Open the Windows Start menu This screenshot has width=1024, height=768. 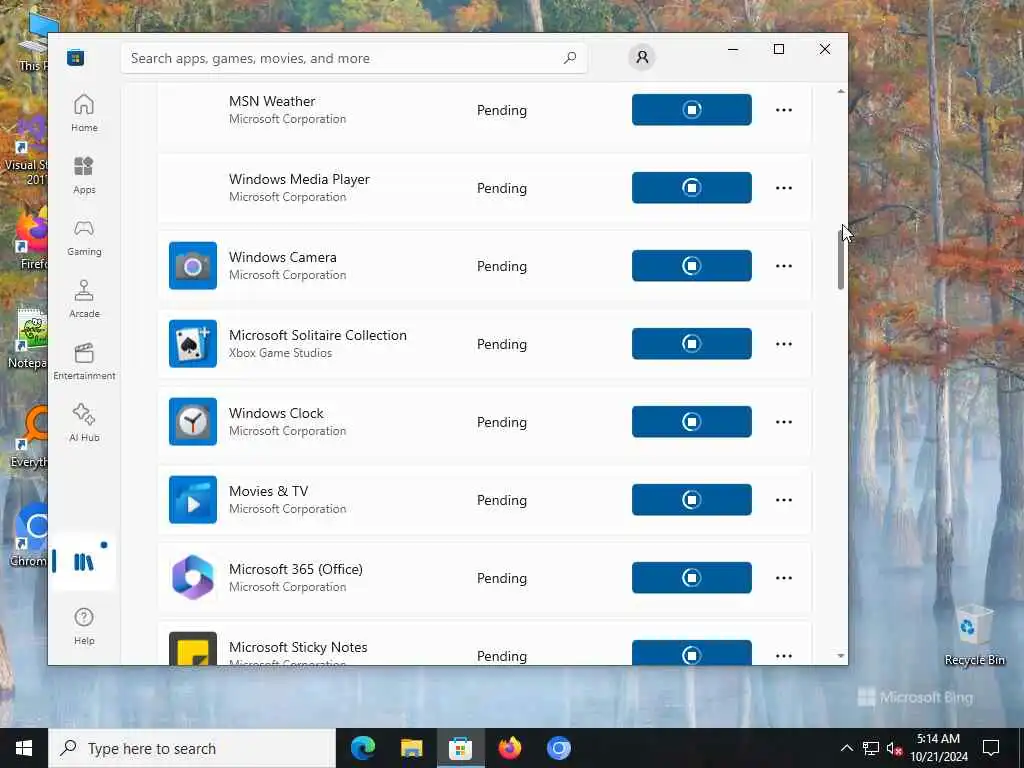[x=24, y=748]
